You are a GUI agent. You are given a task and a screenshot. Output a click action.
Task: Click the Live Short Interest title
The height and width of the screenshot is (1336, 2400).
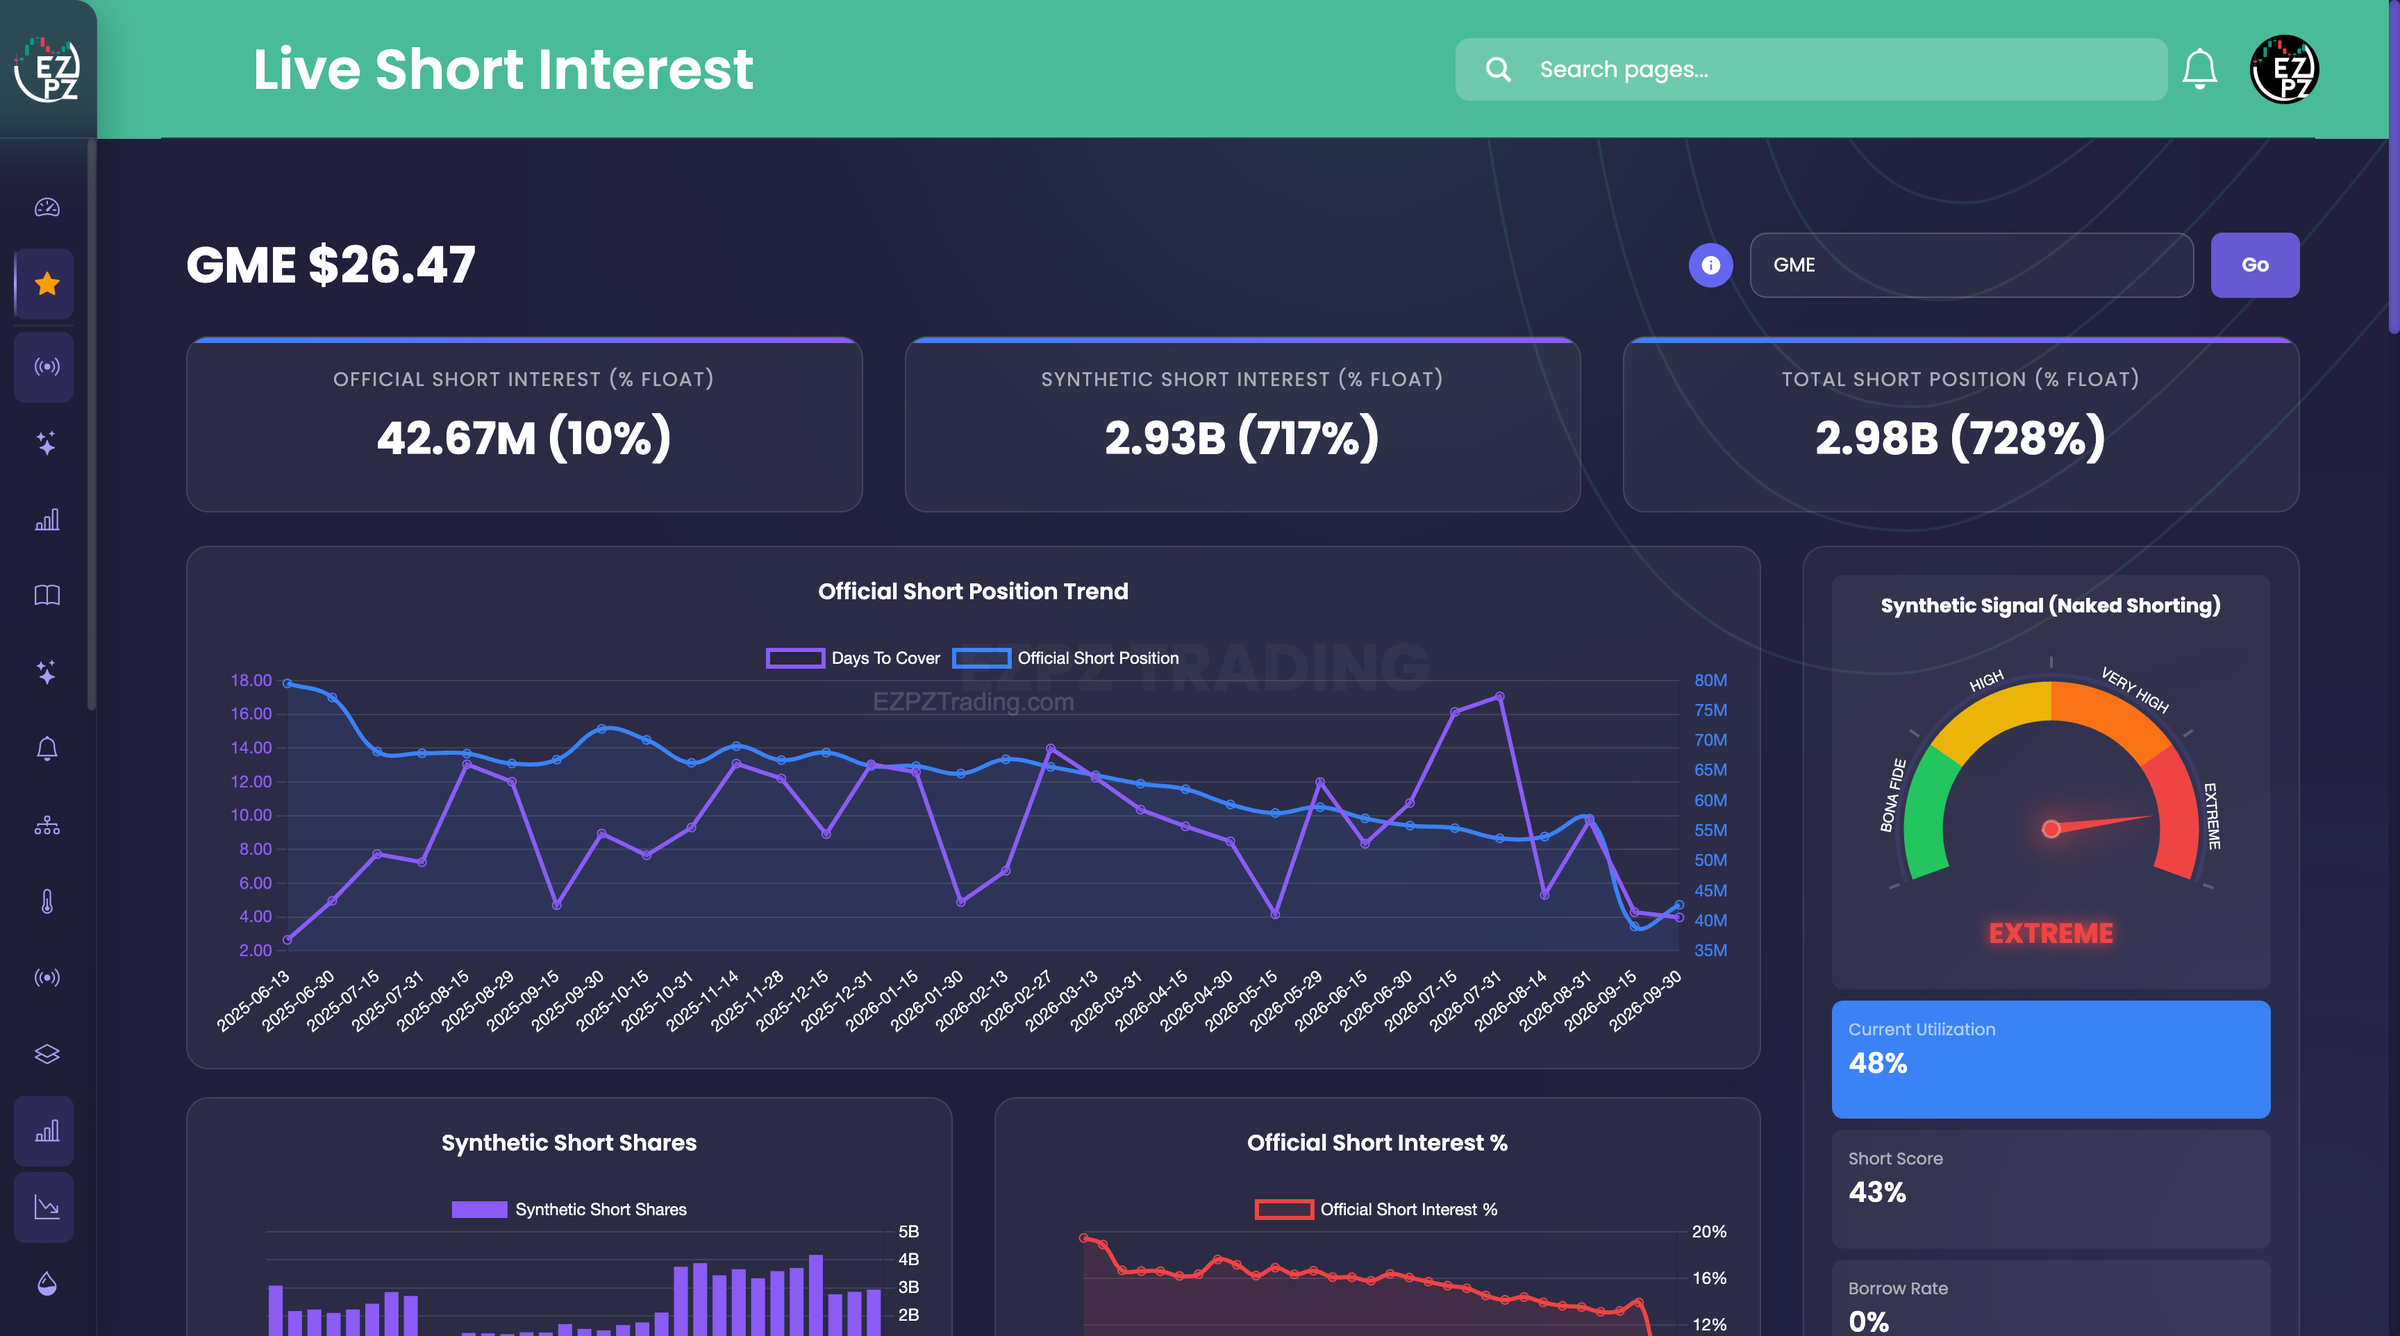tap(503, 69)
